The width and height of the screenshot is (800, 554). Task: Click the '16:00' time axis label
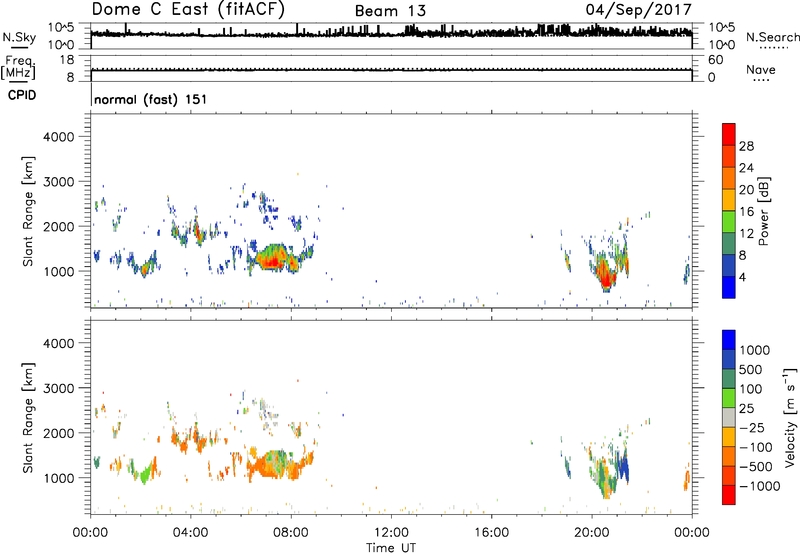click(491, 533)
